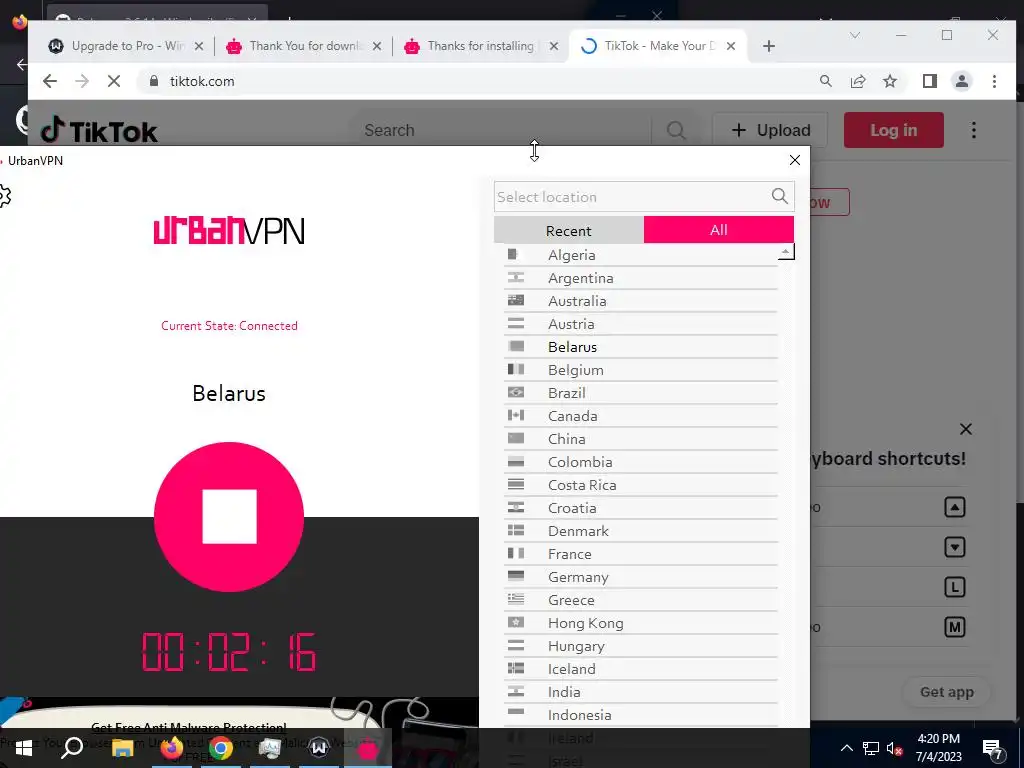Viewport: 1024px width, 768px height.
Task: Stop loading the TikTok page
Action: (x=114, y=81)
